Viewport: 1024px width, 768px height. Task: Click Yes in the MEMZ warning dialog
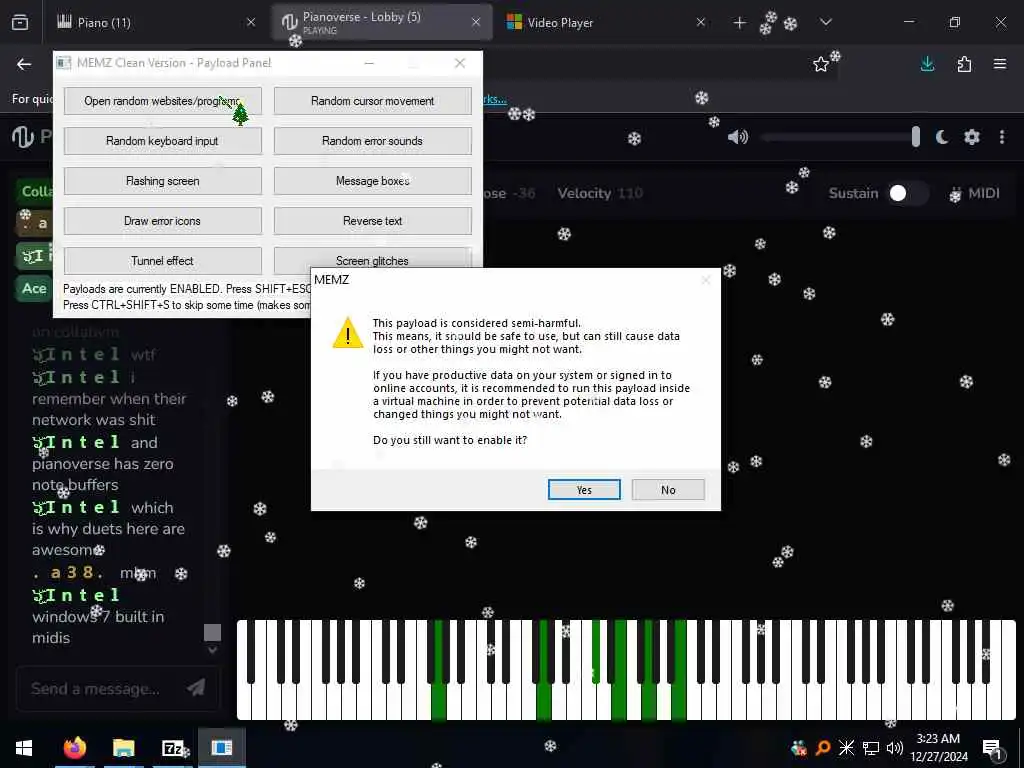(x=584, y=490)
